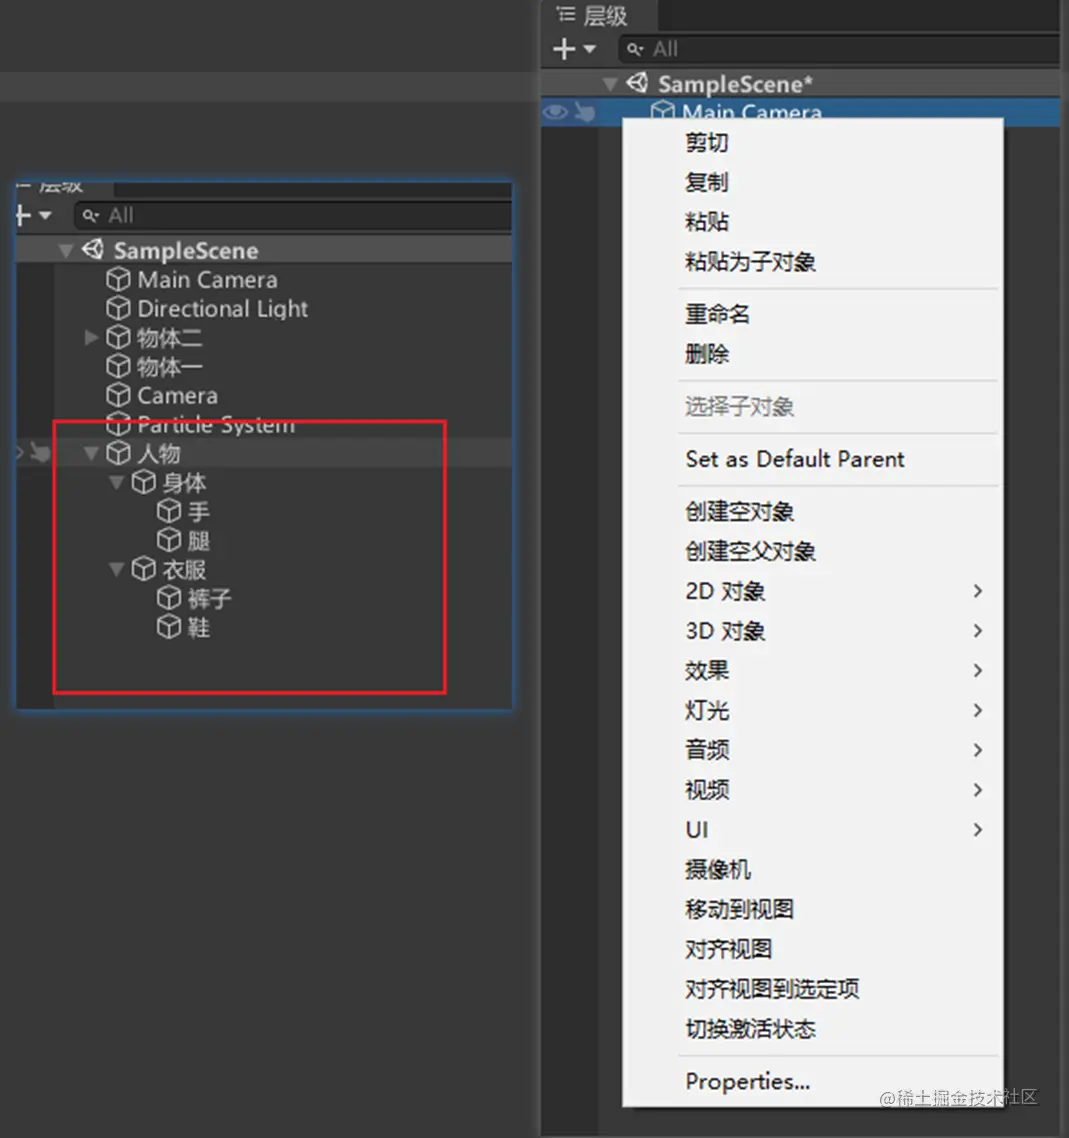This screenshot has height=1138, width=1069.
Task: Collapse the 衣服 object children
Action: (116, 570)
